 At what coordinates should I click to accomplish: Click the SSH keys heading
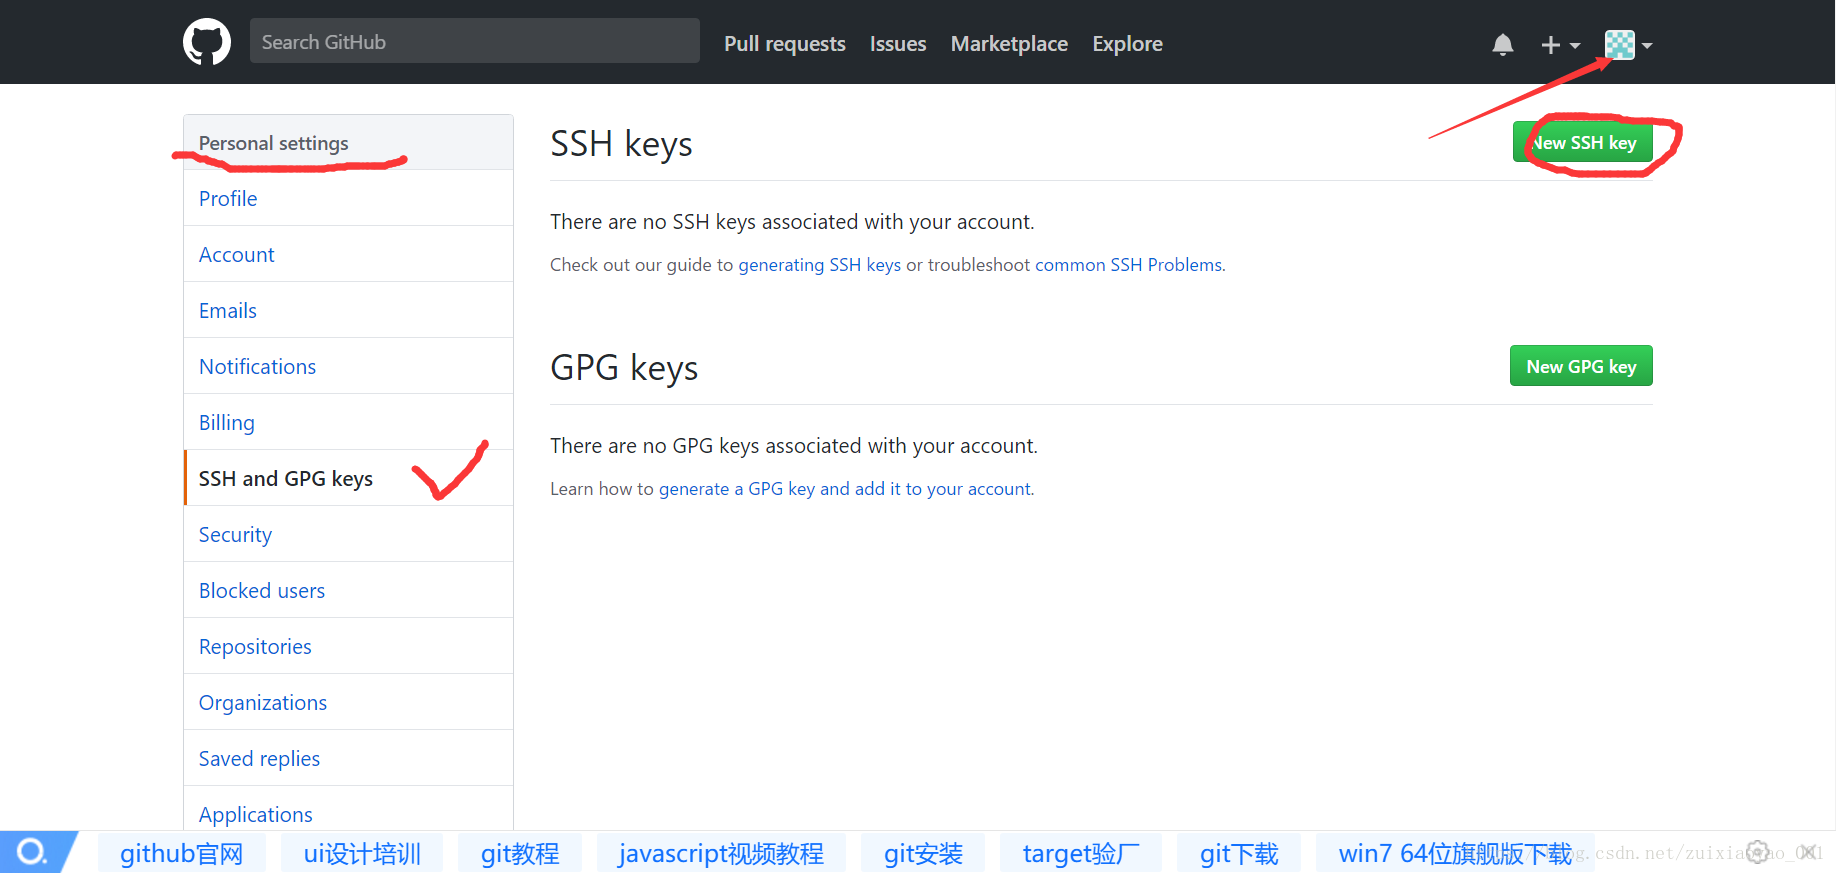[621, 144]
